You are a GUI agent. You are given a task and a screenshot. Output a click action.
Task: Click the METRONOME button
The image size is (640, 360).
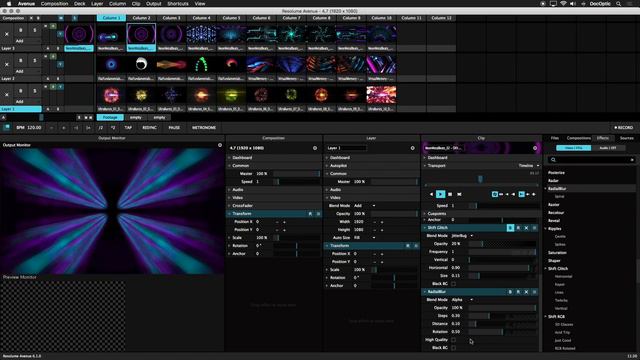click(204, 128)
